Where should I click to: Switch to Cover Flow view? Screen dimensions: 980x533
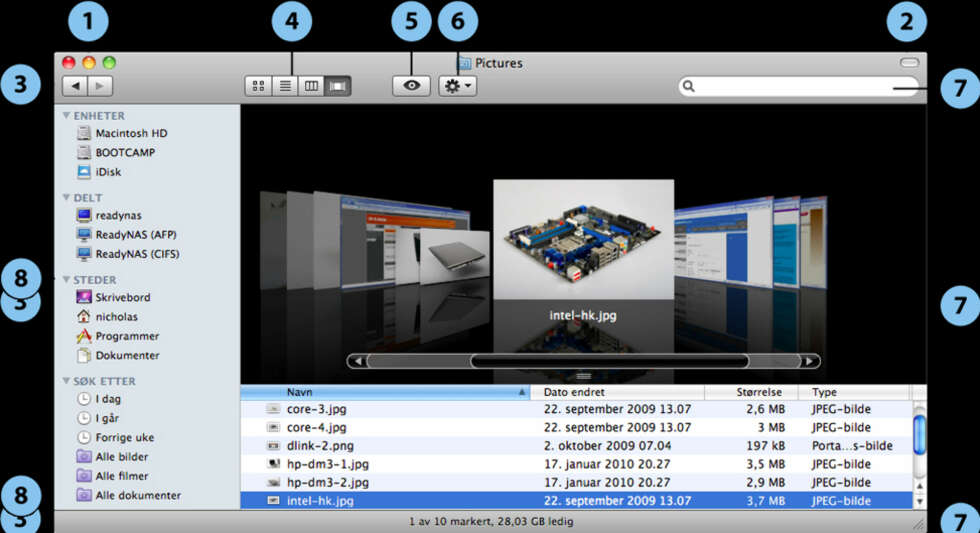coord(338,86)
